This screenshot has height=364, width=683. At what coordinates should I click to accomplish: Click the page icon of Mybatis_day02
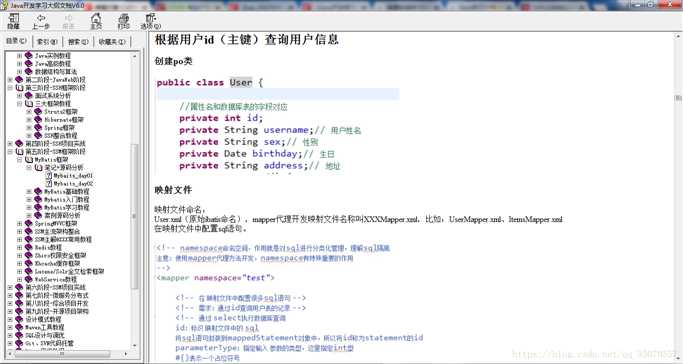[x=49, y=183]
